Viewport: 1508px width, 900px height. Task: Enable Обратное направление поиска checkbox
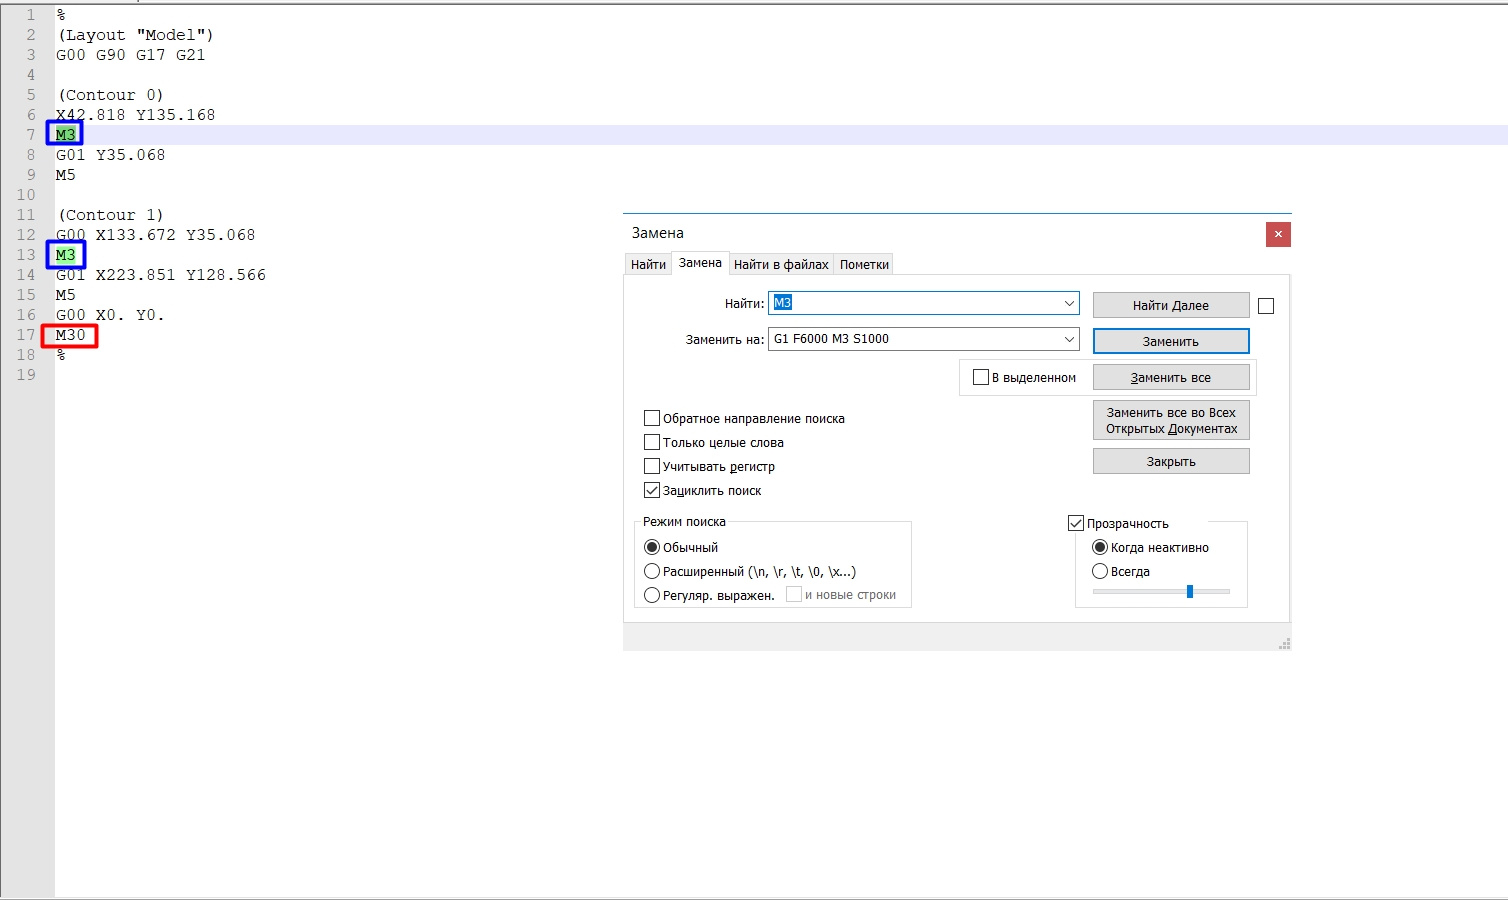pos(652,418)
